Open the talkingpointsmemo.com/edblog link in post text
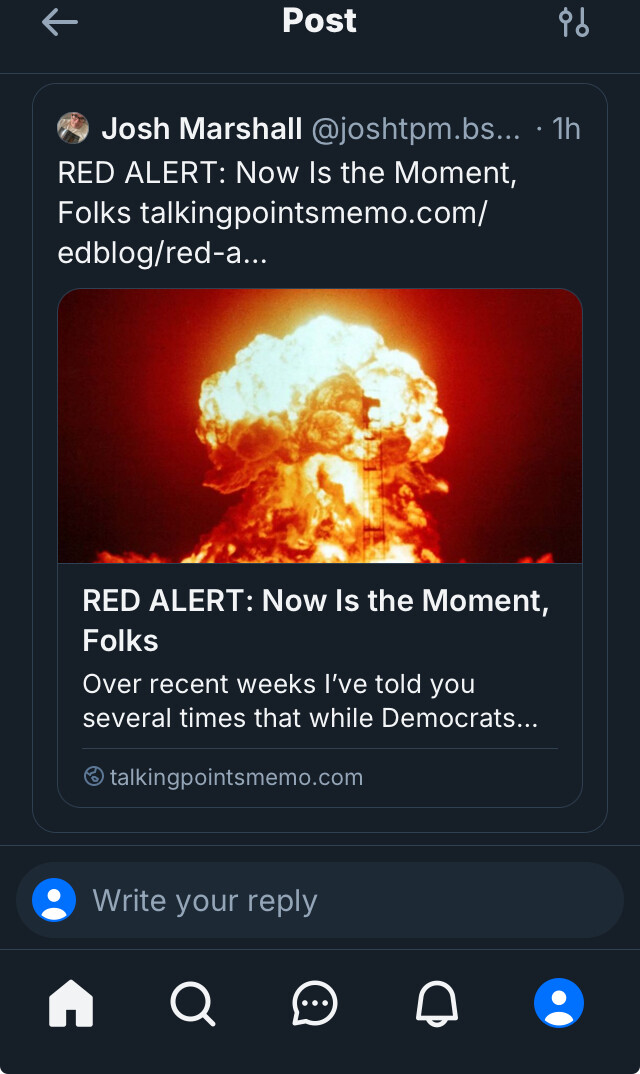Viewport: 640px width, 1074px height. pos(313,213)
